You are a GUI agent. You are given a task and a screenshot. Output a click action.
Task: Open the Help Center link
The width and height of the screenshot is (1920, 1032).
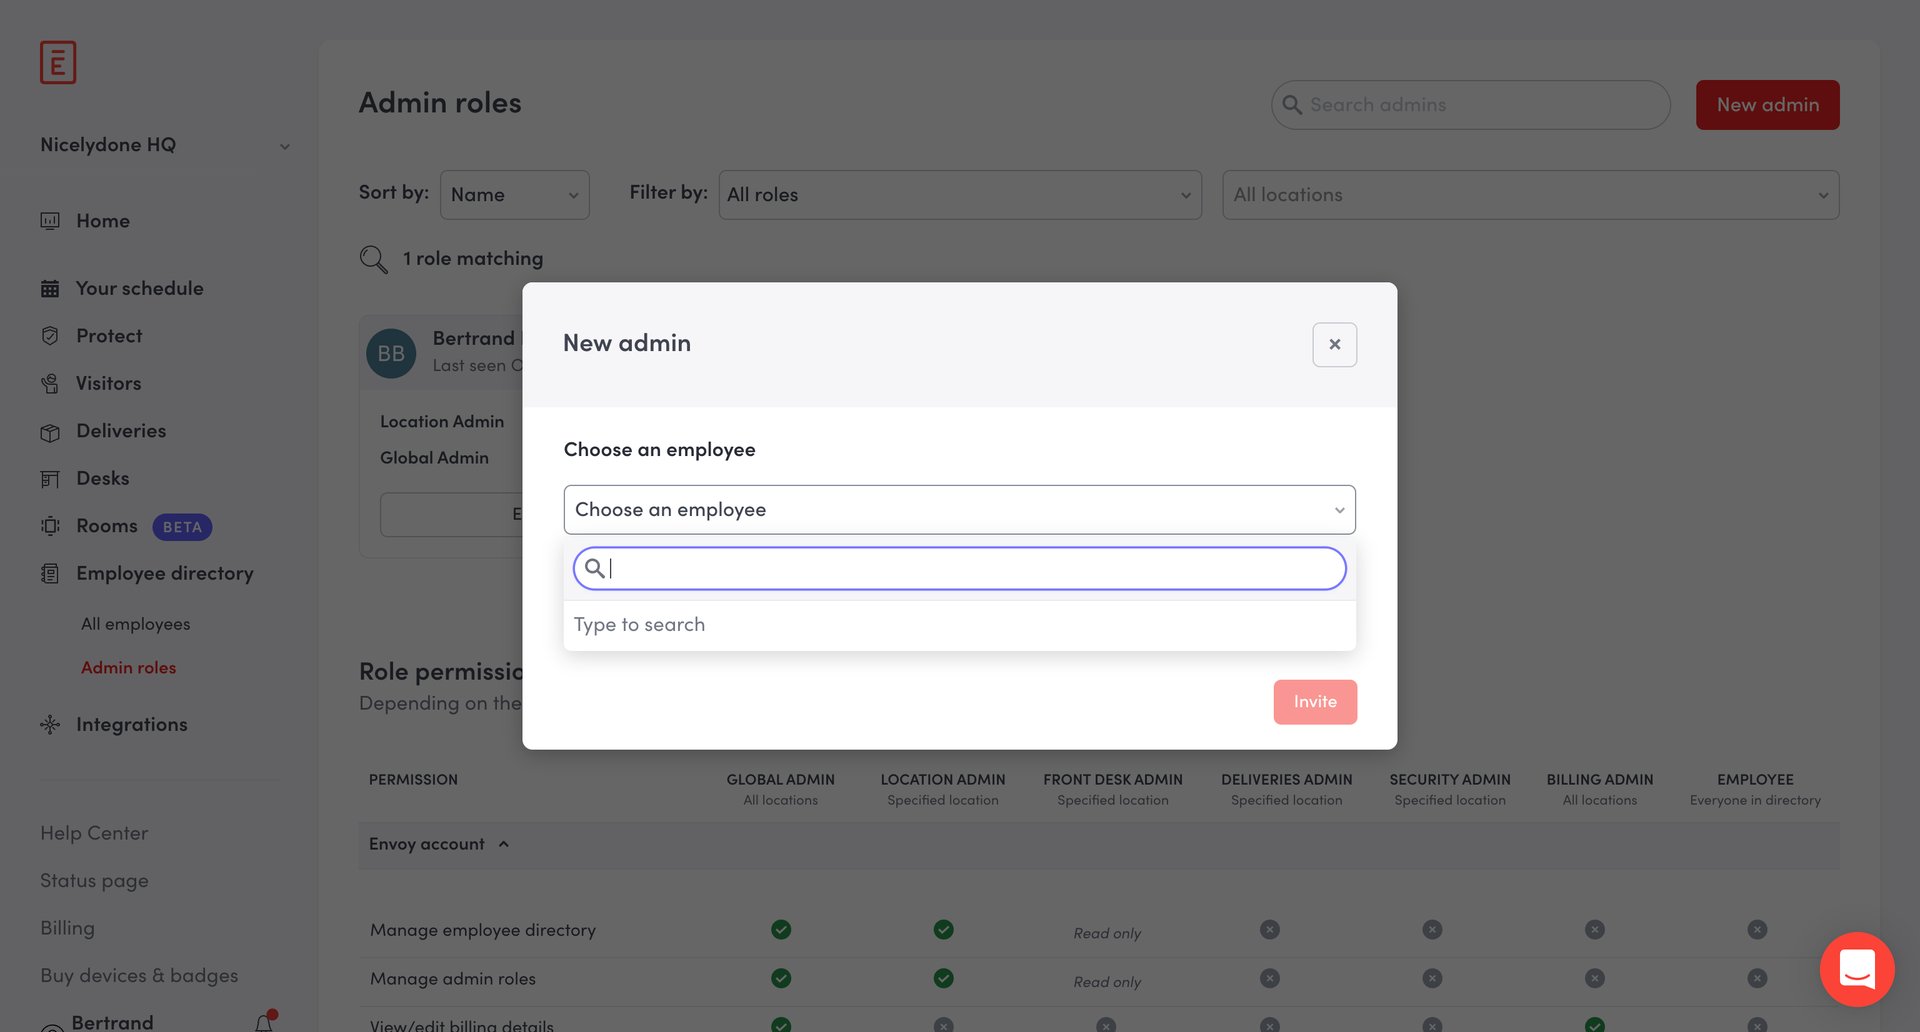point(93,832)
